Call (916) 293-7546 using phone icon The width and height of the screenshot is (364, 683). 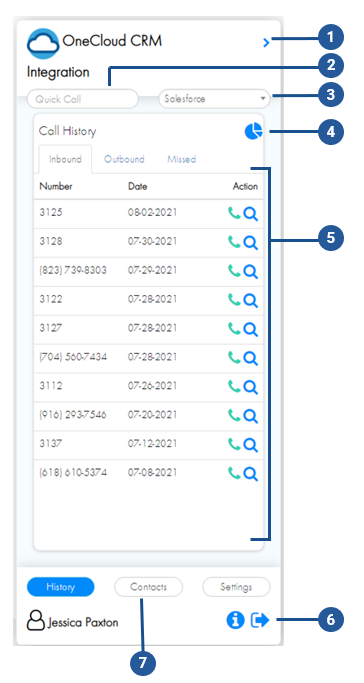[234, 415]
